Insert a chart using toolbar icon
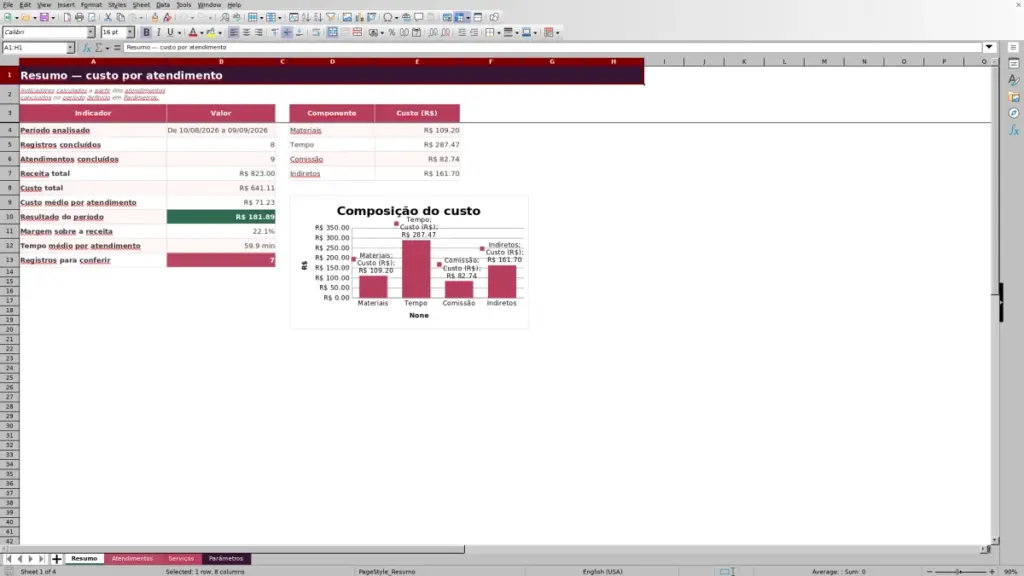This screenshot has width=1024, height=576. click(x=359, y=18)
